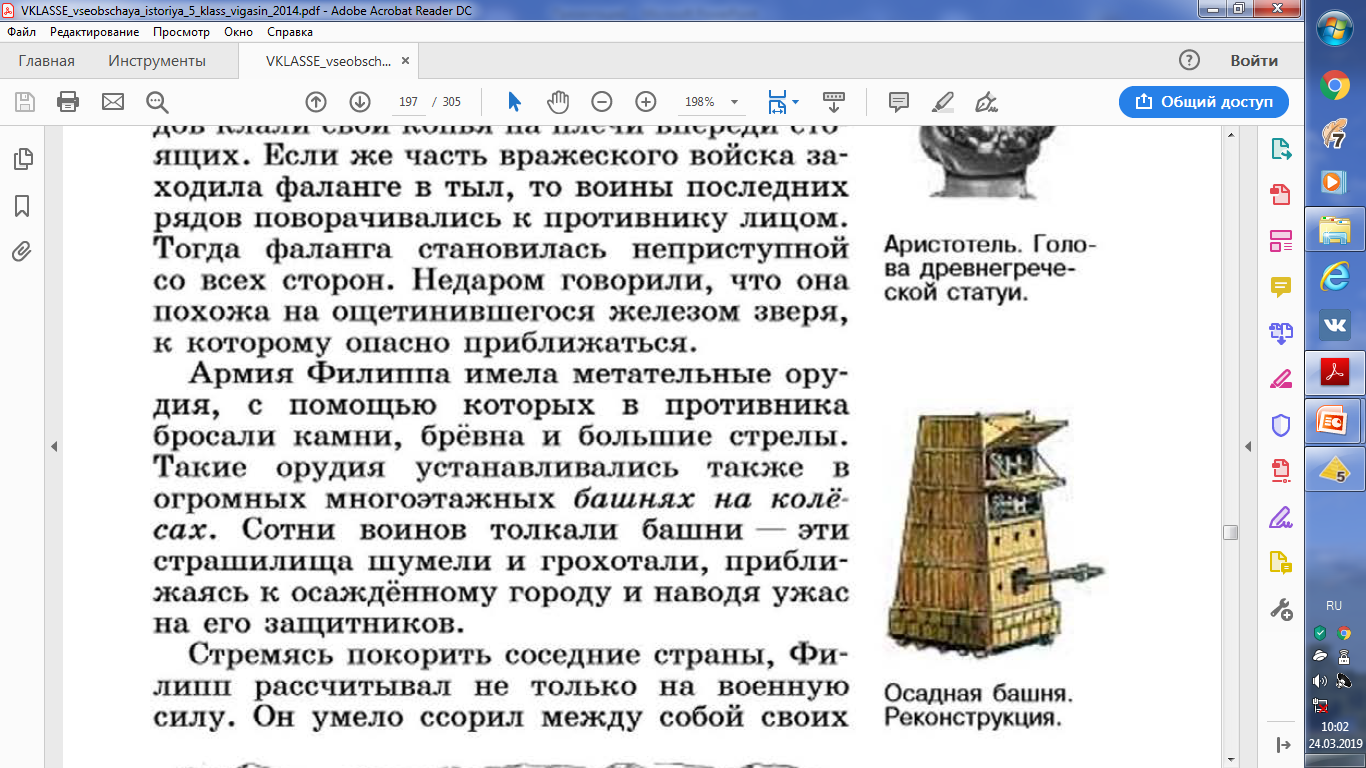Open Protect shield tool in right pane
Screen dimensions: 1366x768
(1281, 425)
